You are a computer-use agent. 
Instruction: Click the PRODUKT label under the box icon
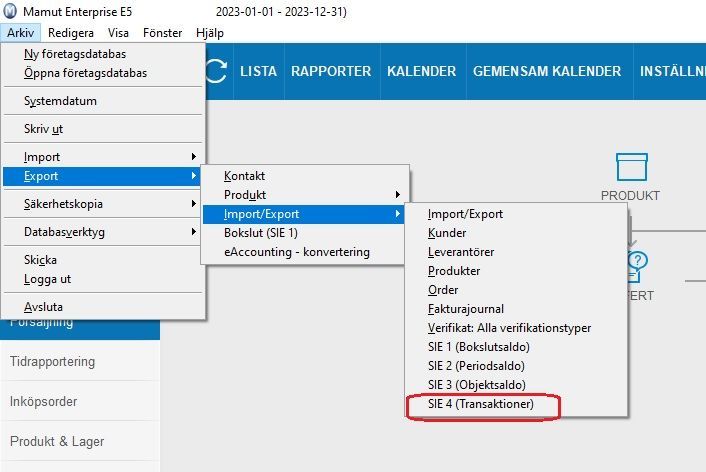point(630,195)
